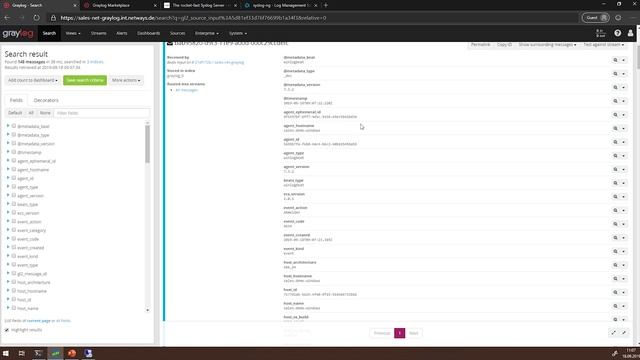640x360 pixels.
Task: Click magnifier icon in beats_type row
Action: coord(615,183)
